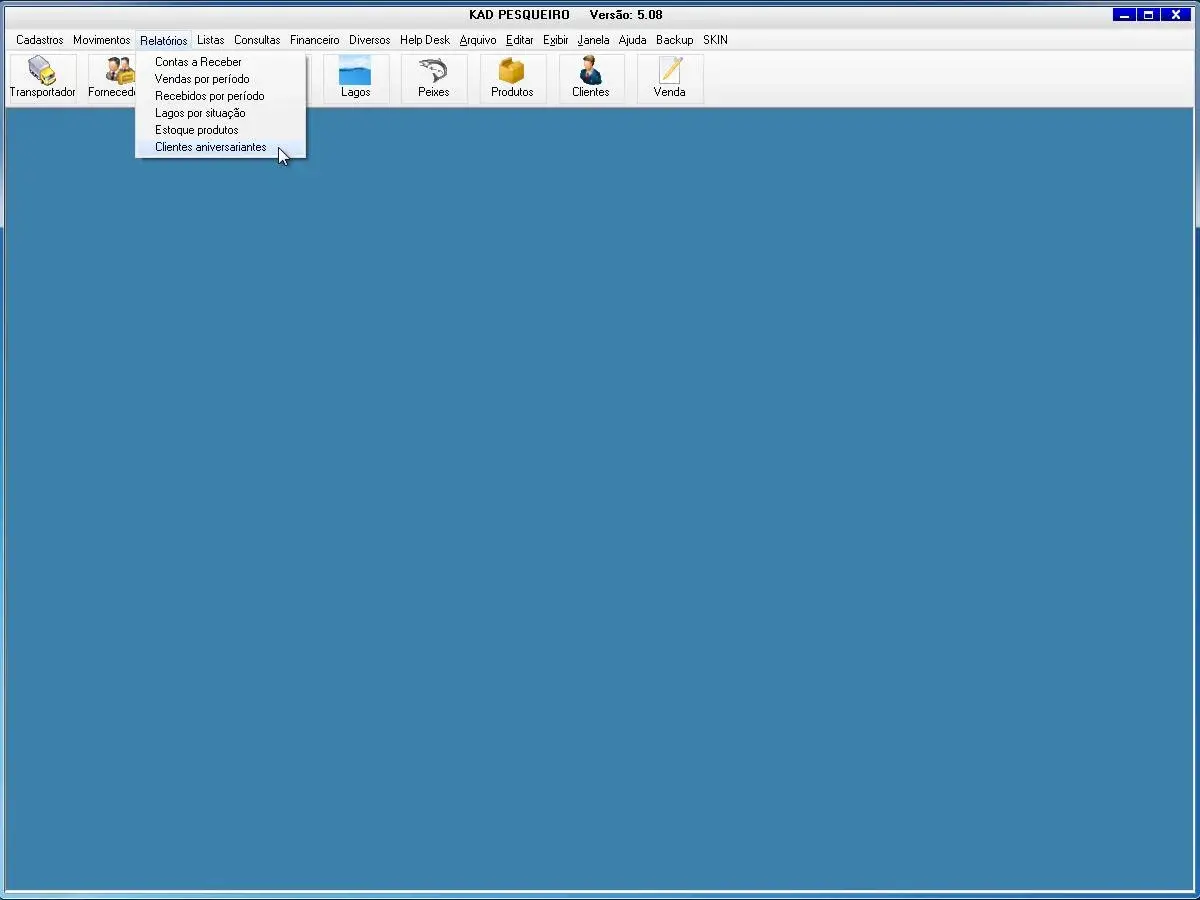Open the Peixes fish icon
Screen dimensions: 1200x900
pos(434,78)
